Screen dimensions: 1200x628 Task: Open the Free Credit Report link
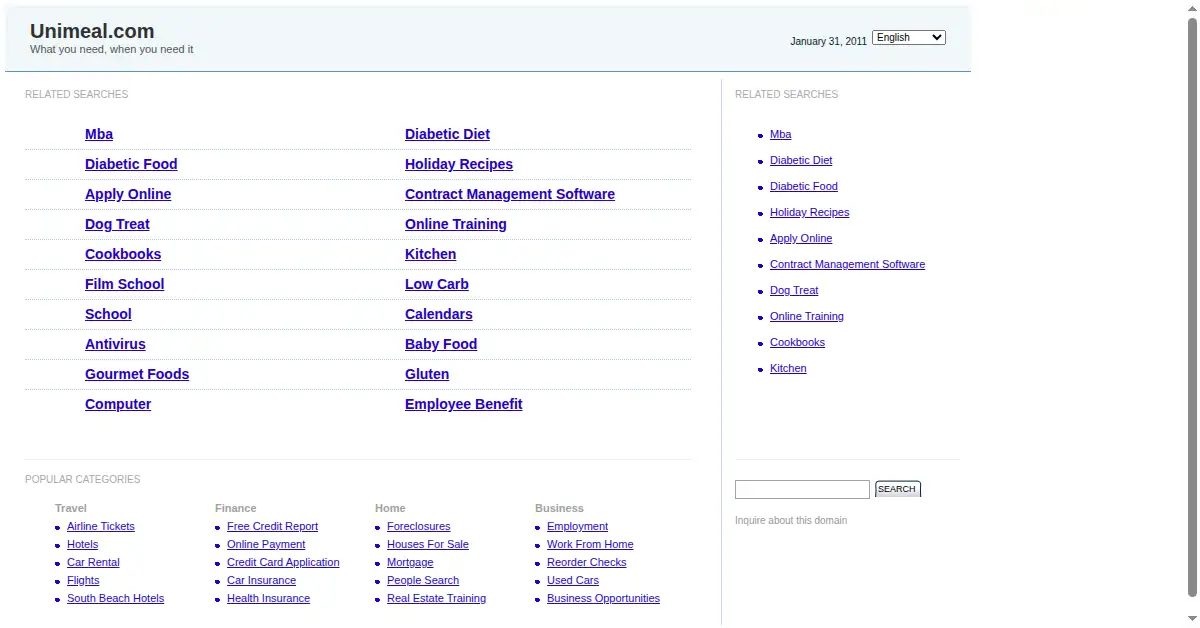pyautogui.click(x=273, y=526)
